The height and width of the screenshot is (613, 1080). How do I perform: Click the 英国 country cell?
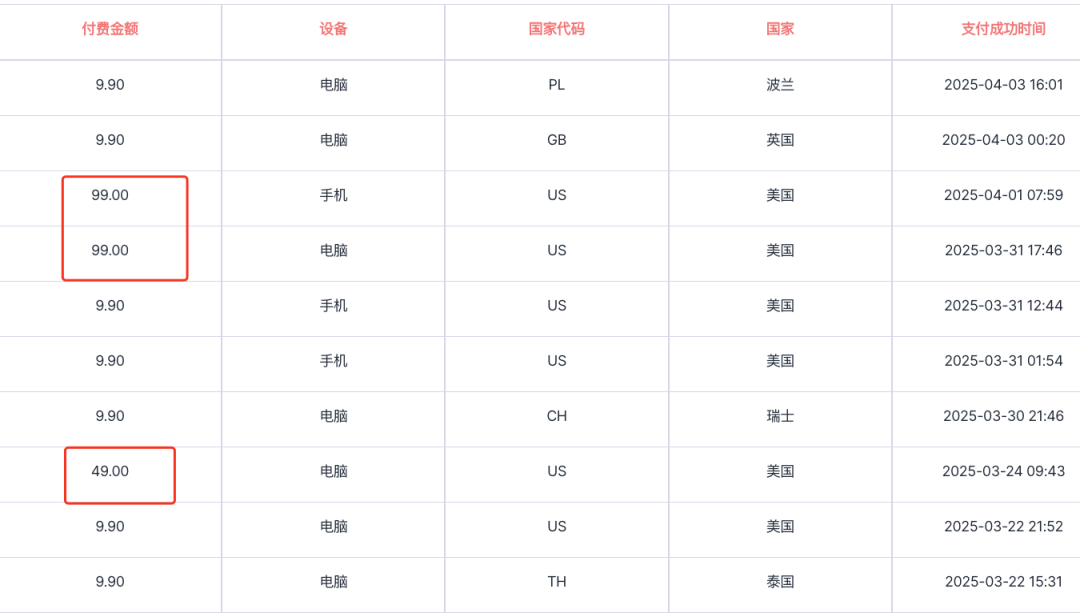780,140
